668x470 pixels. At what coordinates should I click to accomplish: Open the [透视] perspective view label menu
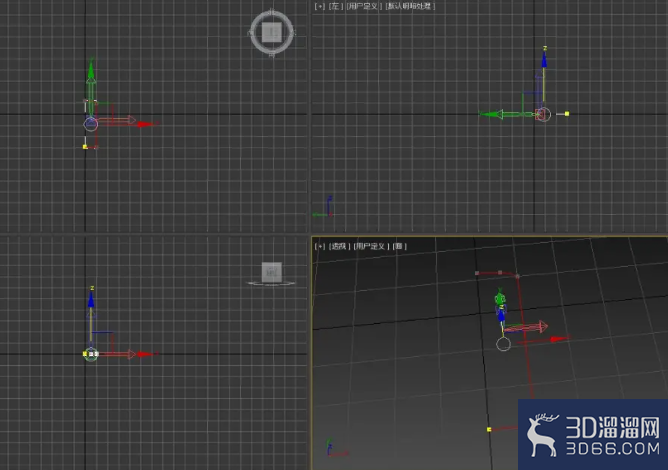coord(340,246)
